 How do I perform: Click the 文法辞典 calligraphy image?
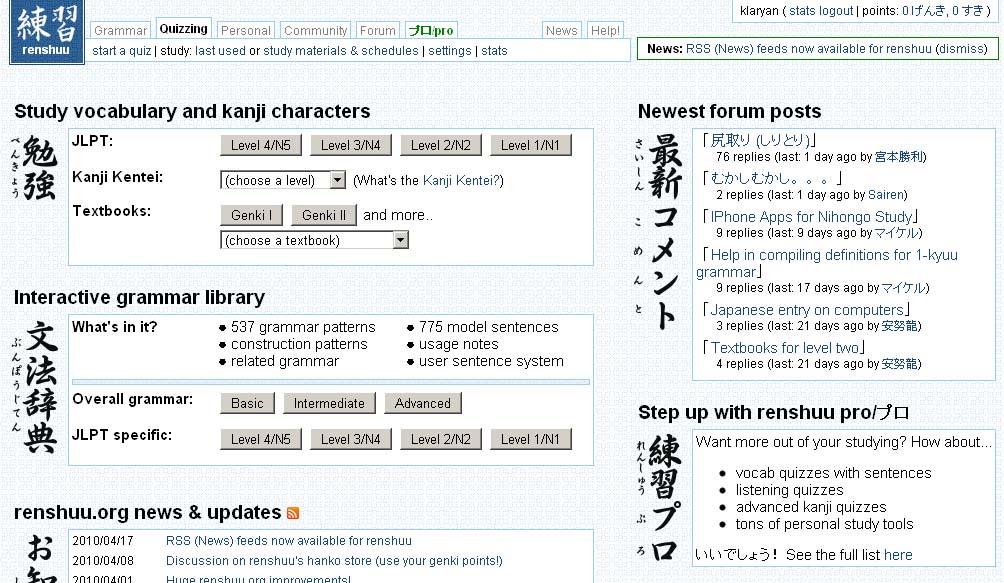click(x=36, y=387)
